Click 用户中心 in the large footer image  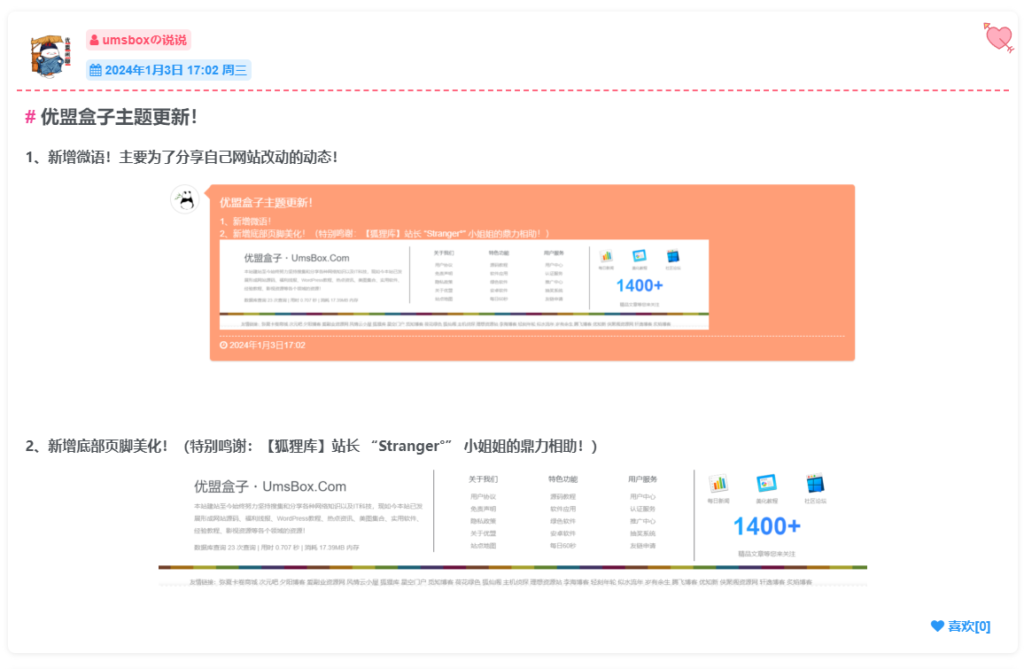click(x=643, y=497)
